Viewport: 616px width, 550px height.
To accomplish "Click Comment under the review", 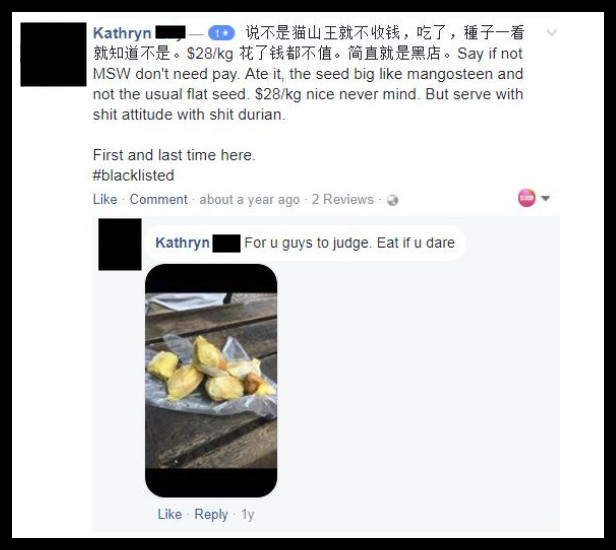I will tap(158, 199).
